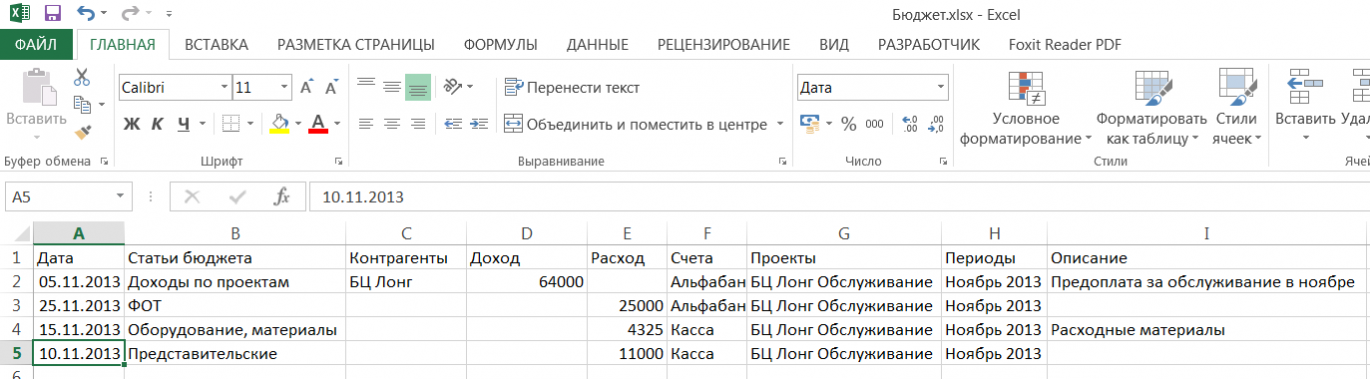Click the text orientation icon
Viewport: 1370px width, 379px height.
click(452, 87)
